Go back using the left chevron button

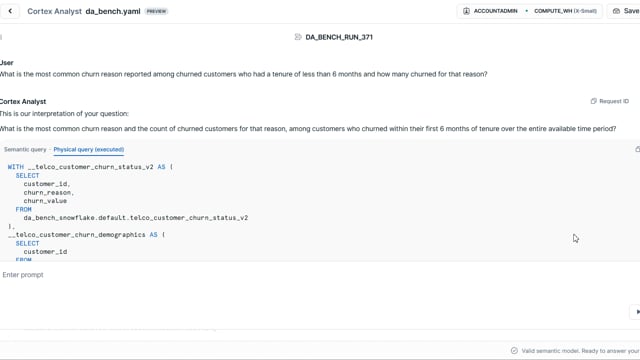tap(10, 11)
